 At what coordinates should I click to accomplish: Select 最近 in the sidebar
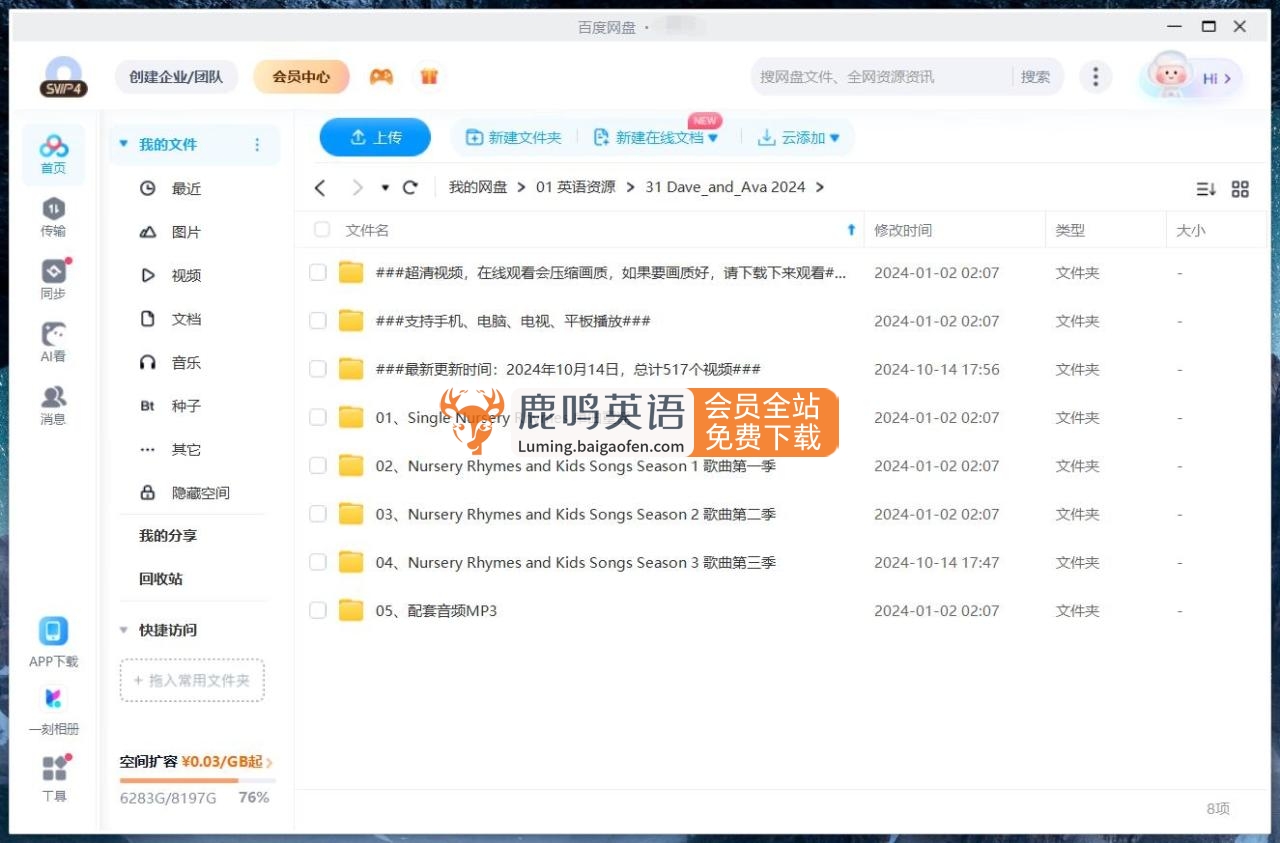click(x=186, y=188)
